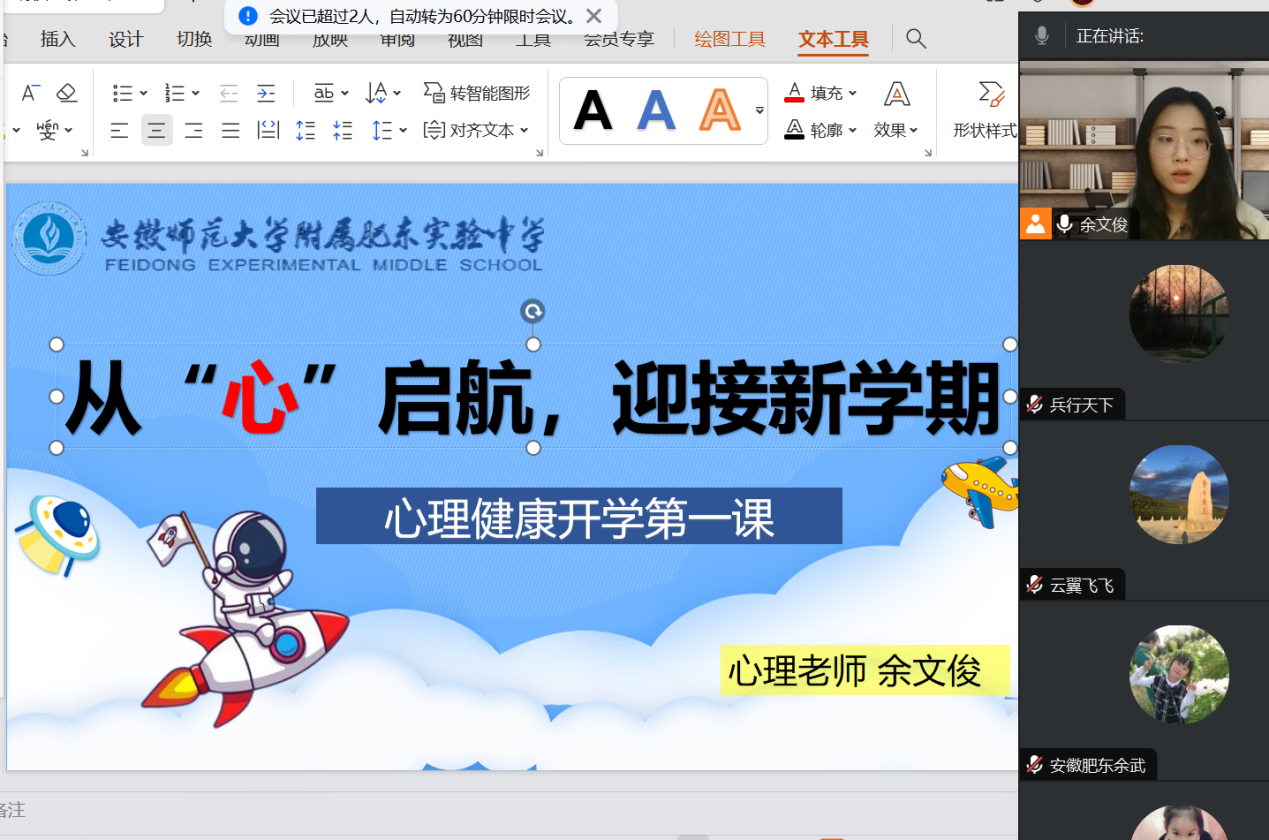Click the numbered list icon
Image resolution: width=1269 pixels, height=840 pixels.
pos(175,93)
